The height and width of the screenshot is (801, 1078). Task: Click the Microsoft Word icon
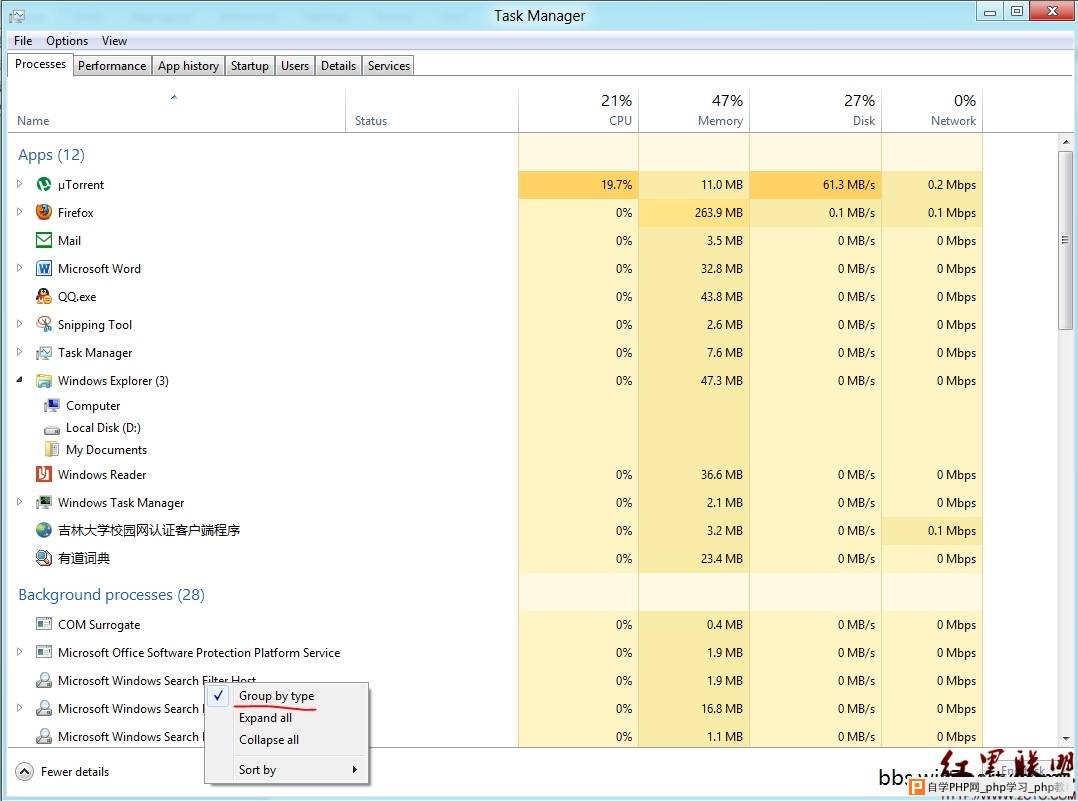(x=44, y=269)
